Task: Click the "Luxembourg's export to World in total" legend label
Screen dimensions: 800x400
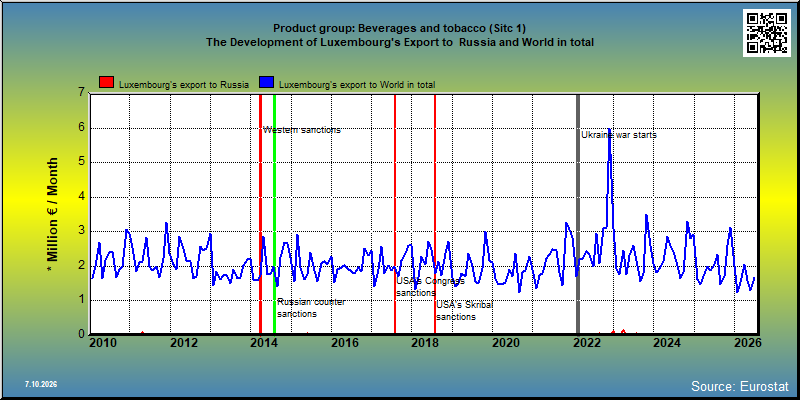Action: click(357, 85)
